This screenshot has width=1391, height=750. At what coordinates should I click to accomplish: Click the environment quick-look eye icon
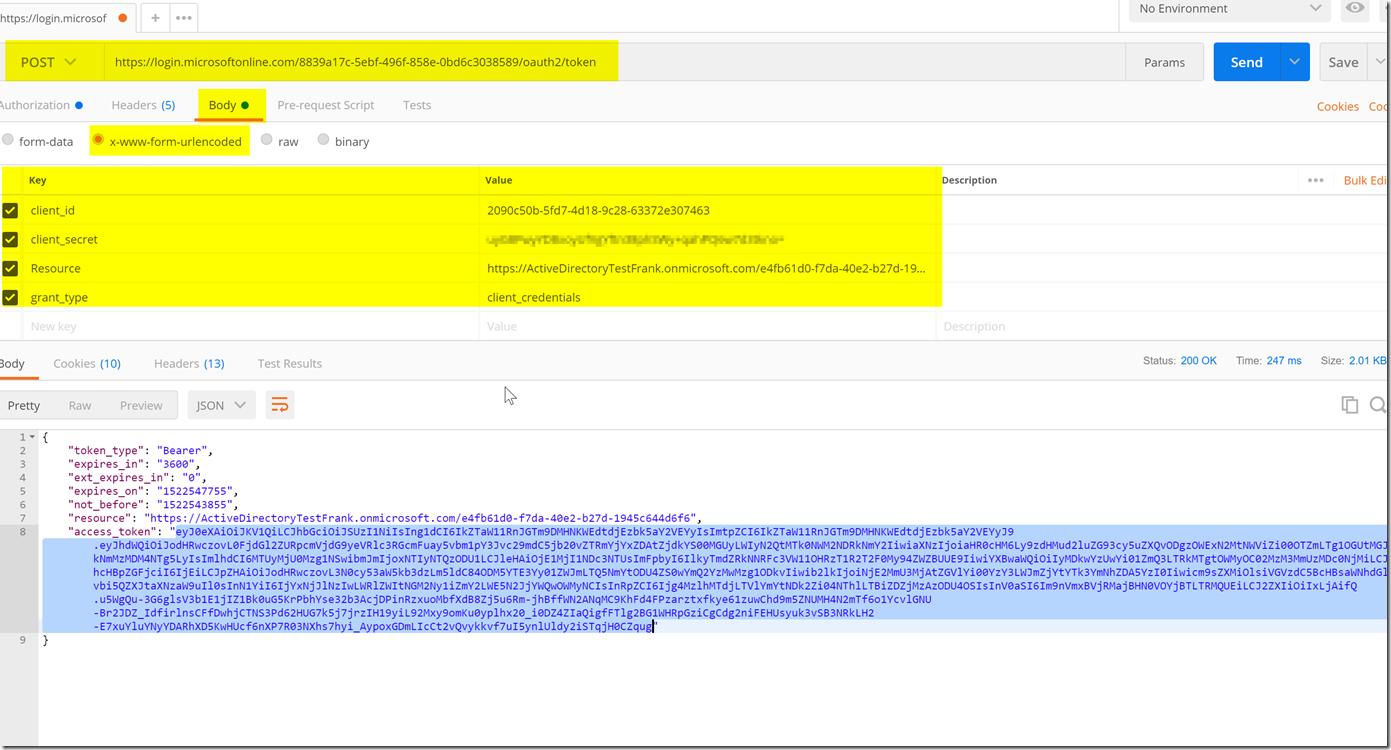click(x=1355, y=8)
